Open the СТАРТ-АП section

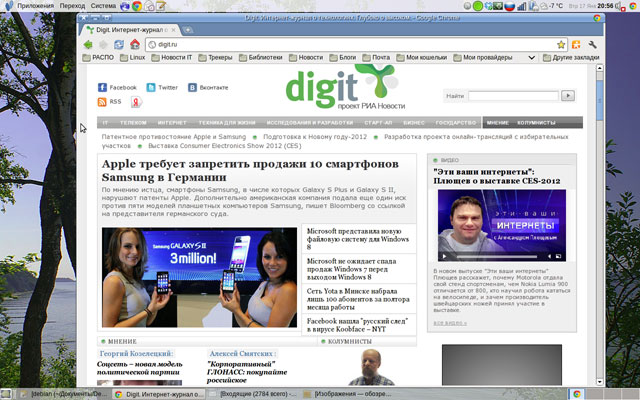click(x=378, y=122)
